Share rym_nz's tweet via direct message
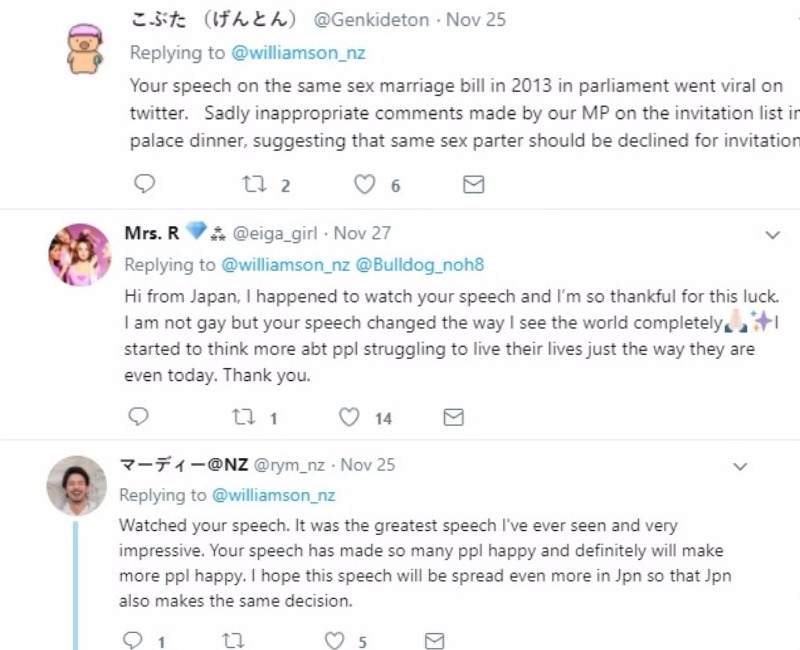The width and height of the screenshot is (800, 650). (x=435, y=640)
